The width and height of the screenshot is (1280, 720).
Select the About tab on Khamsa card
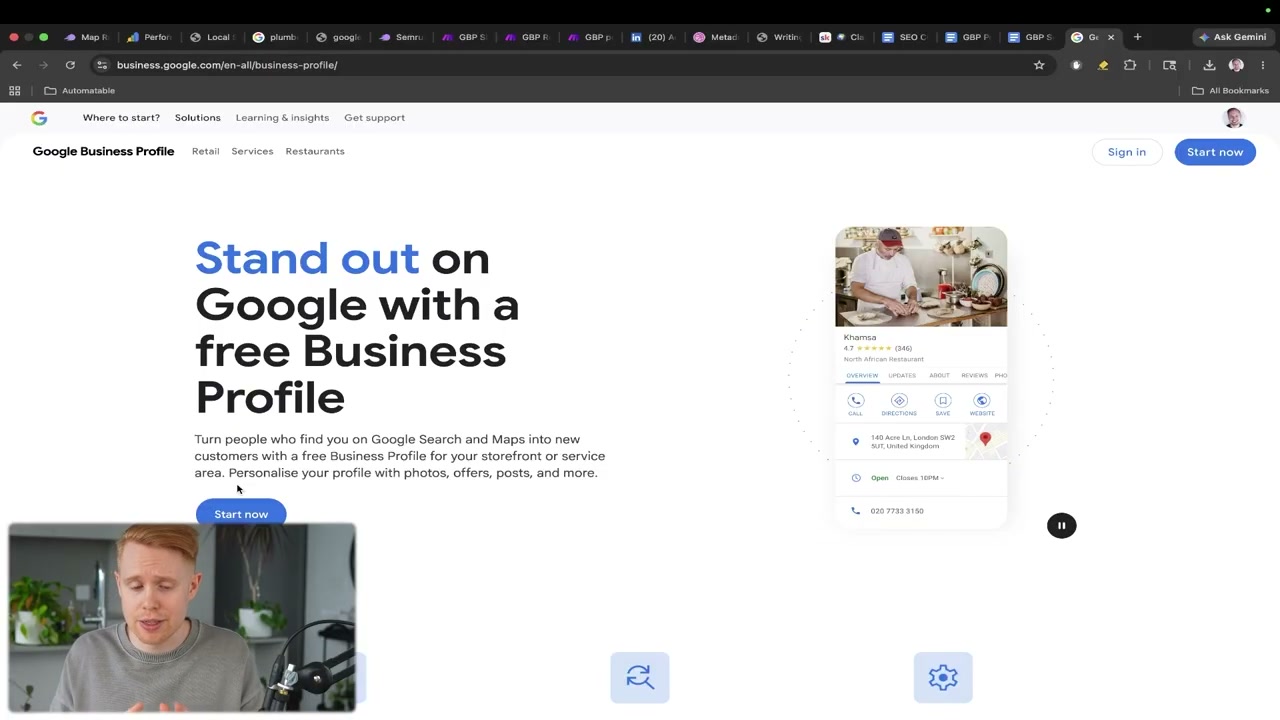point(939,376)
